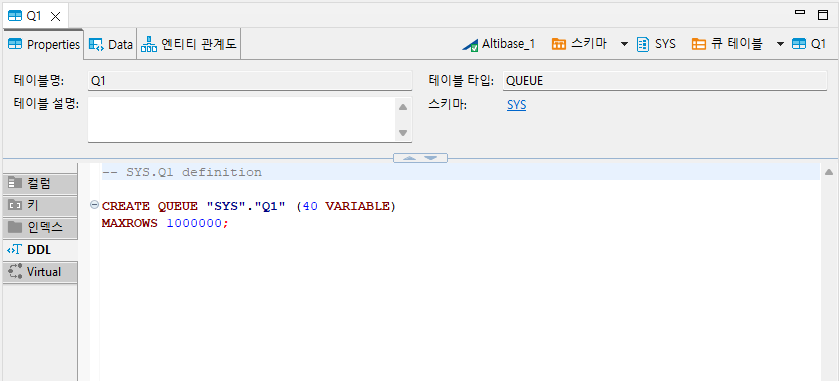Click the 테이블 설명 text area
The width and height of the screenshot is (839, 381).
tap(242, 119)
